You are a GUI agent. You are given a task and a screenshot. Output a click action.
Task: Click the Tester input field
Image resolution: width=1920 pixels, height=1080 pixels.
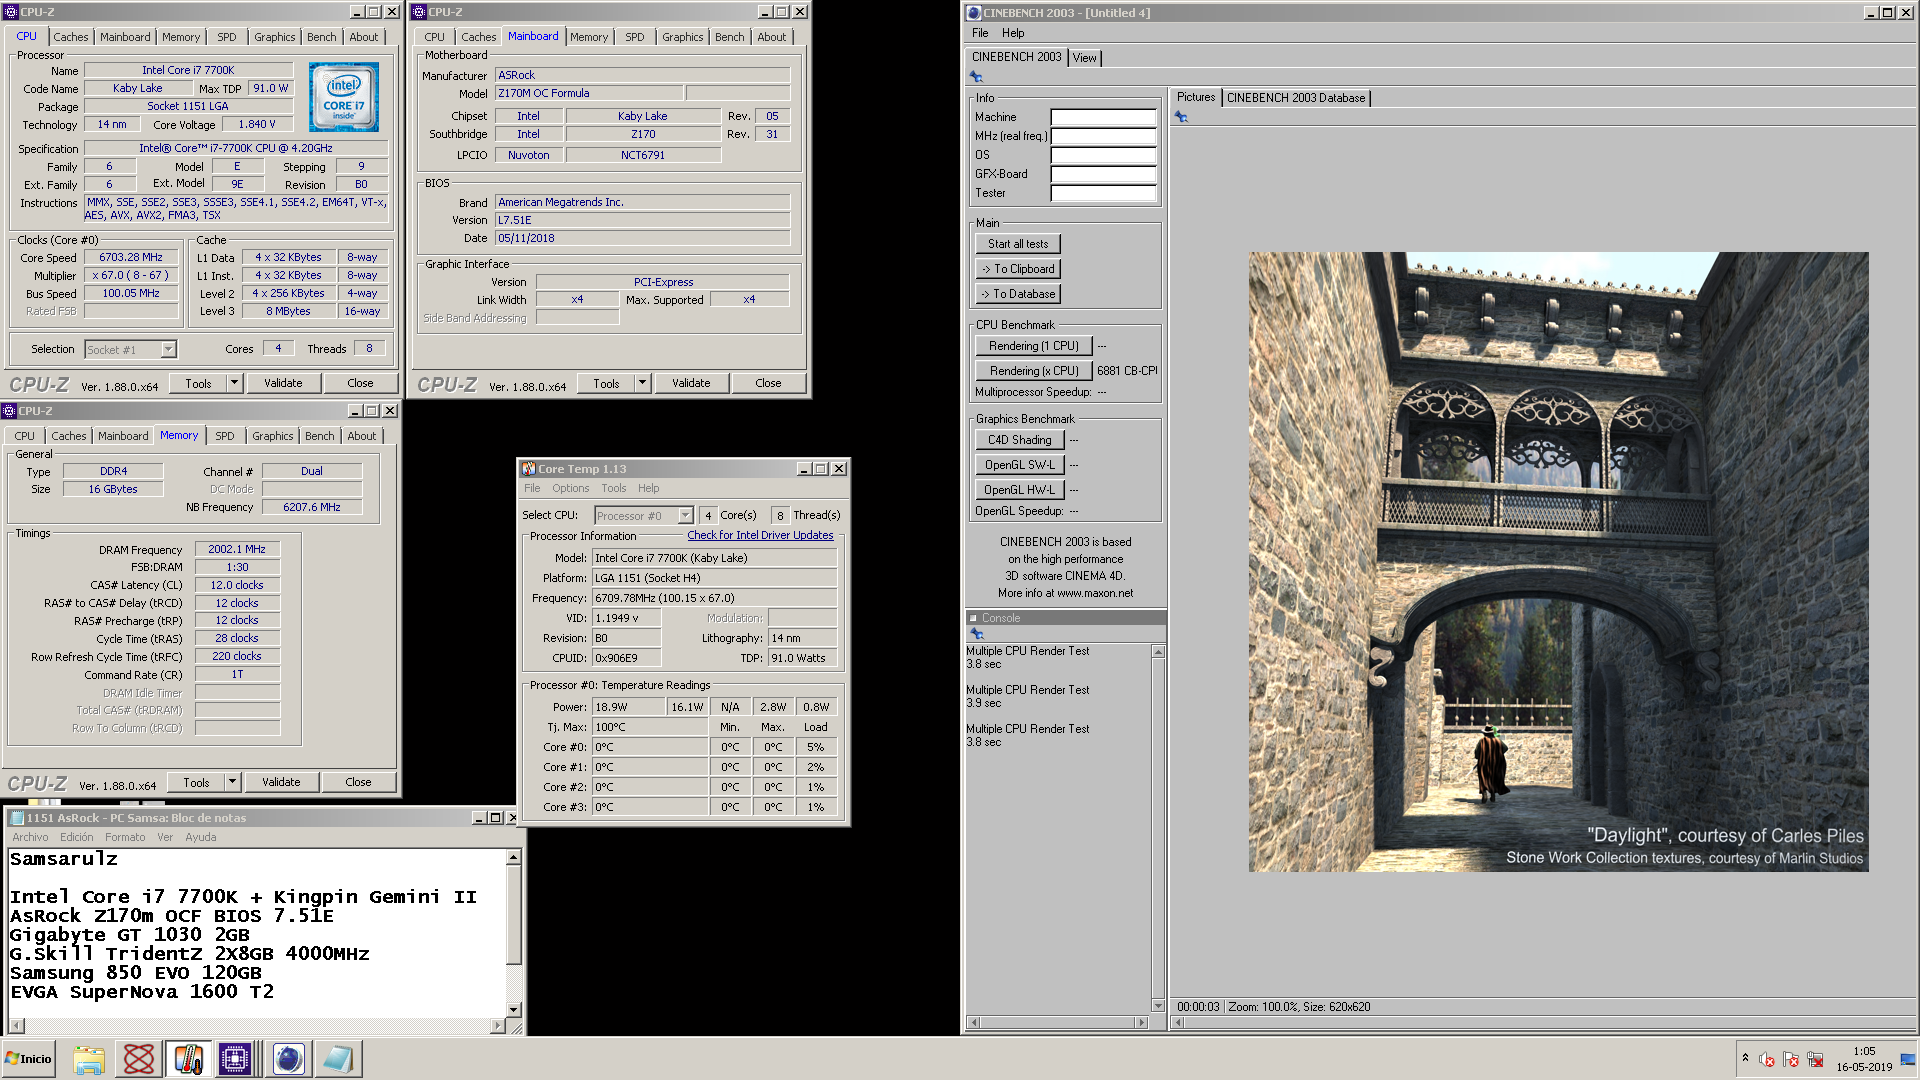1103,193
